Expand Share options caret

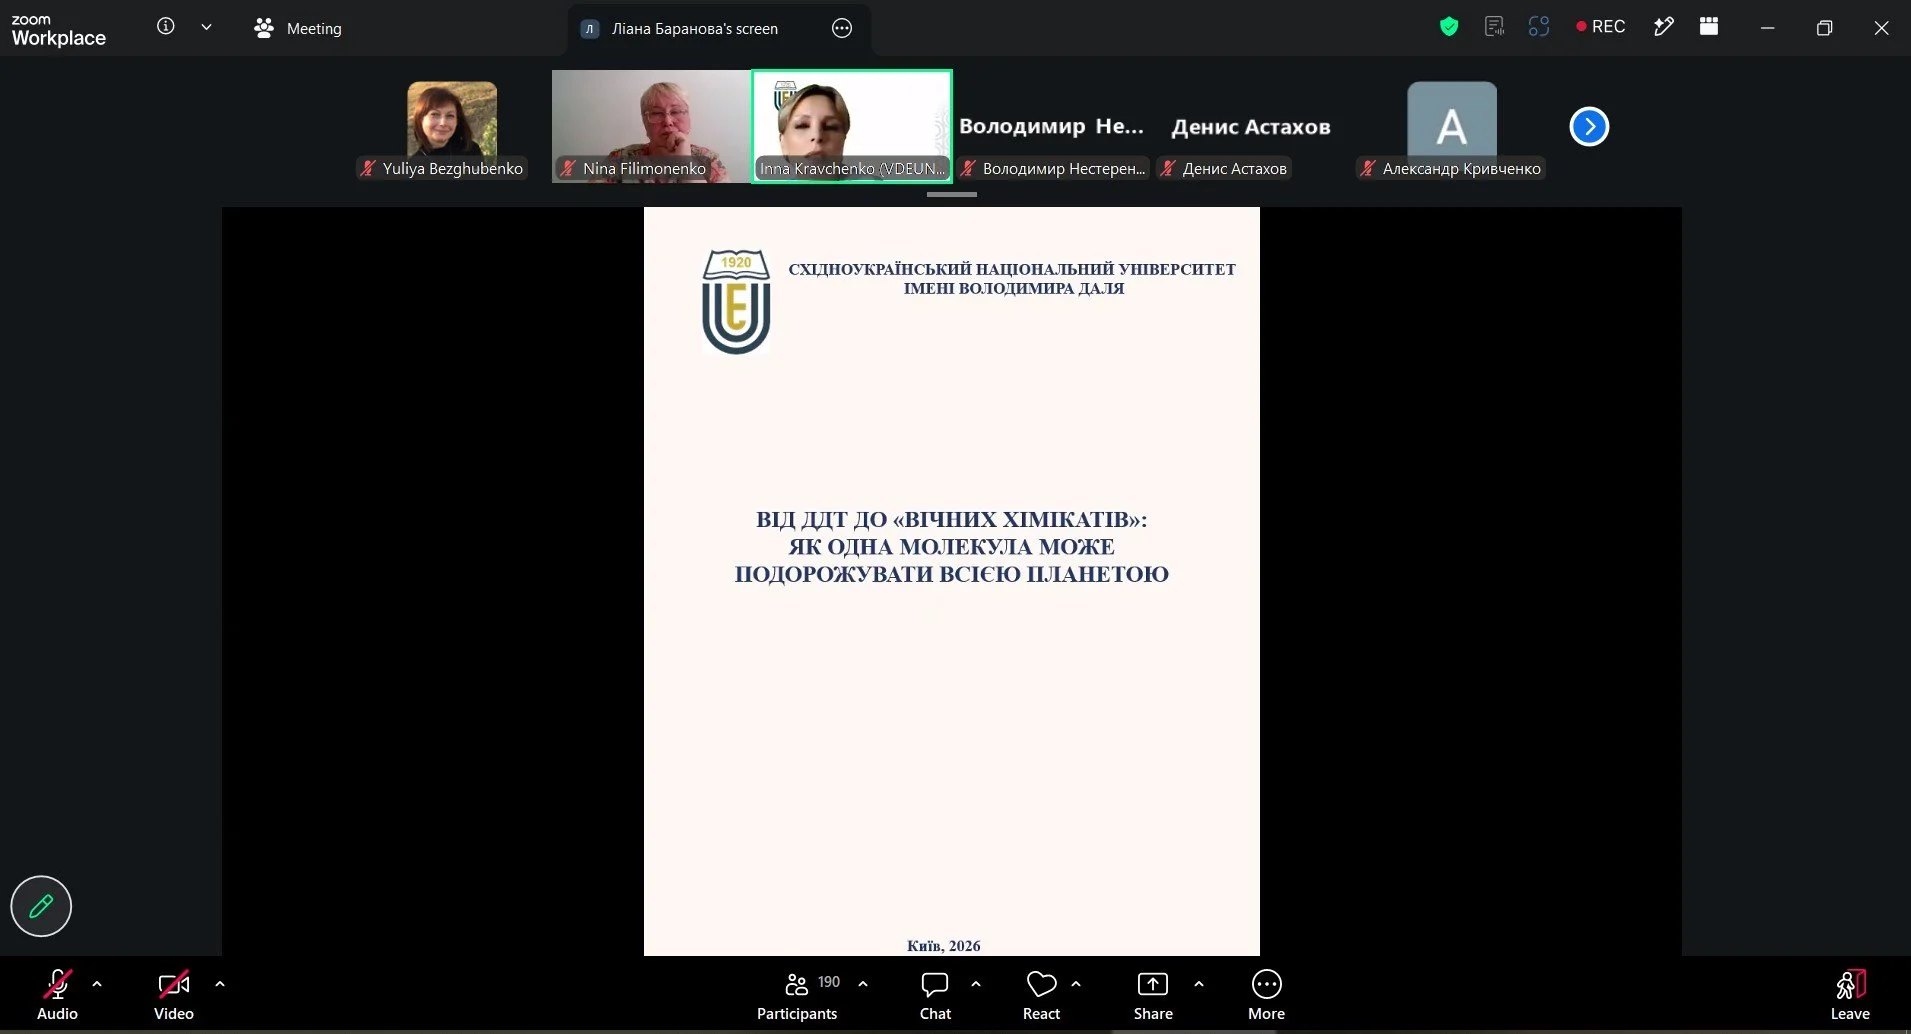[1199, 984]
